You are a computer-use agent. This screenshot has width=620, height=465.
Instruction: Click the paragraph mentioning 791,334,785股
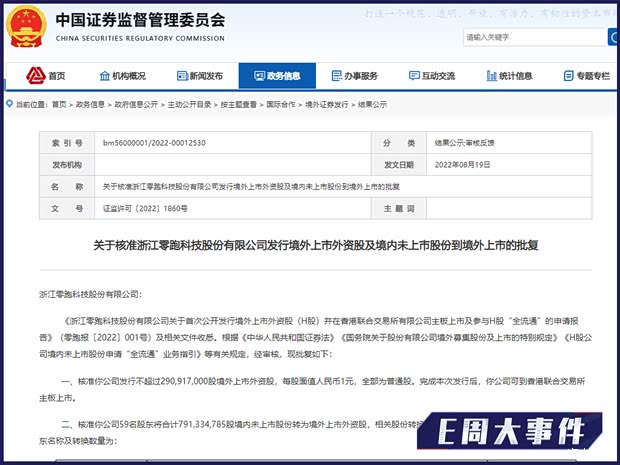[x=229, y=432]
